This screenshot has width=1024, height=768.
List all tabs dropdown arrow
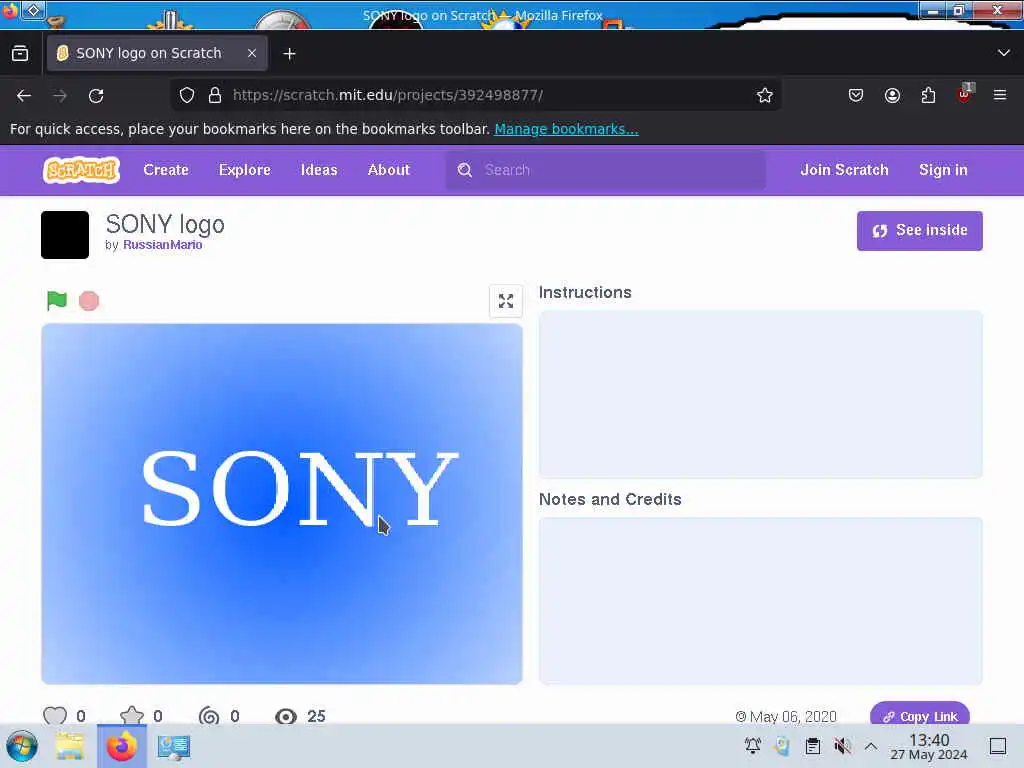(x=1004, y=53)
